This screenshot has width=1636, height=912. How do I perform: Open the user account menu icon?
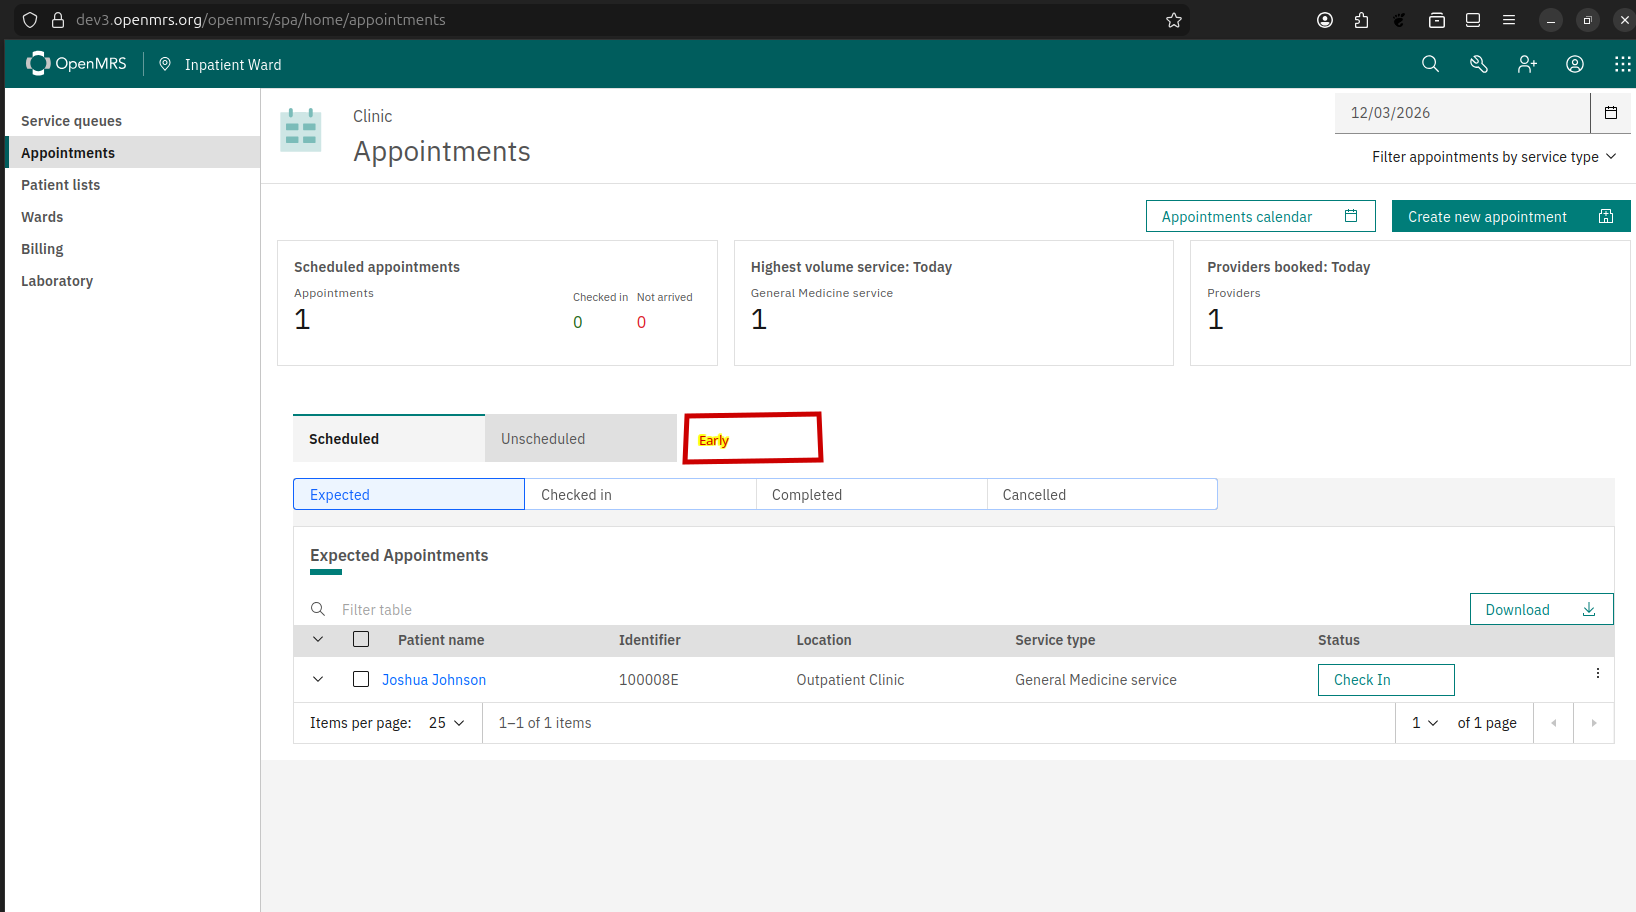1574,64
